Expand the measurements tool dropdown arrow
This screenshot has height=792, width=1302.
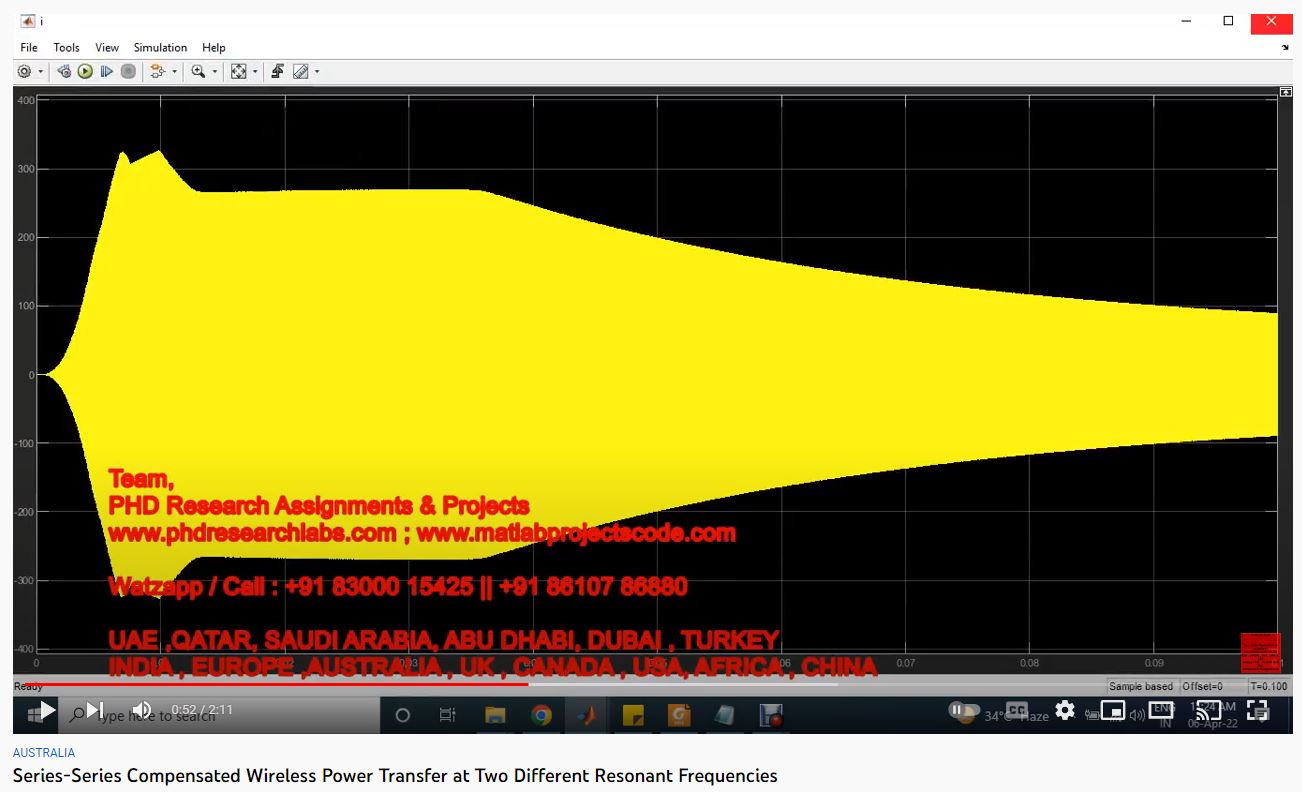(317, 72)
